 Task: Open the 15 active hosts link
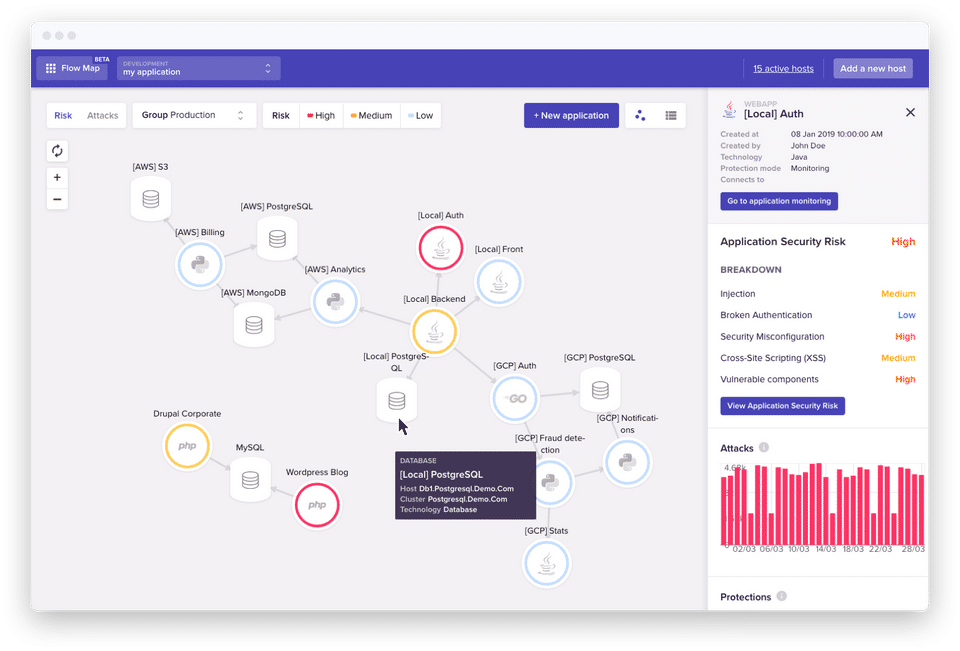click(x=783, y=69)
